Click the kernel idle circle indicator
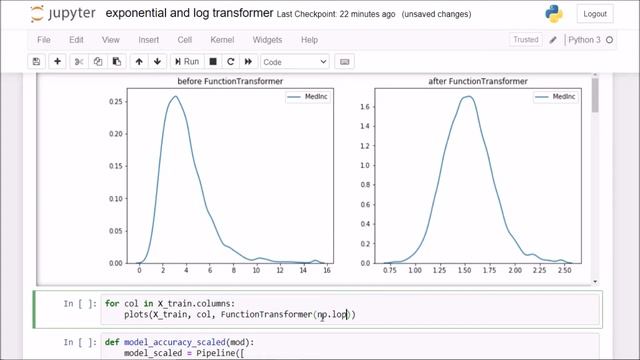This screenshot has height=360, width=640. click(x=609, y=40)
